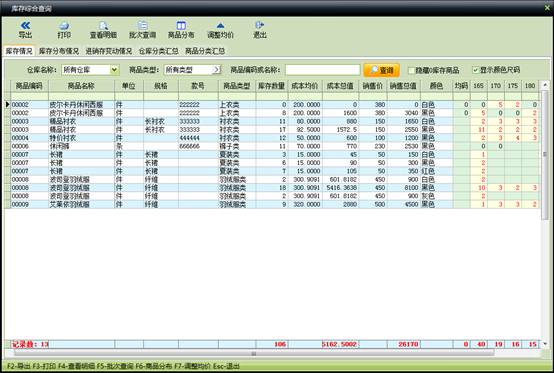Click the row pointer arrow of the first row
Viewport: 554px width, 373px height.
click(7, 104)
